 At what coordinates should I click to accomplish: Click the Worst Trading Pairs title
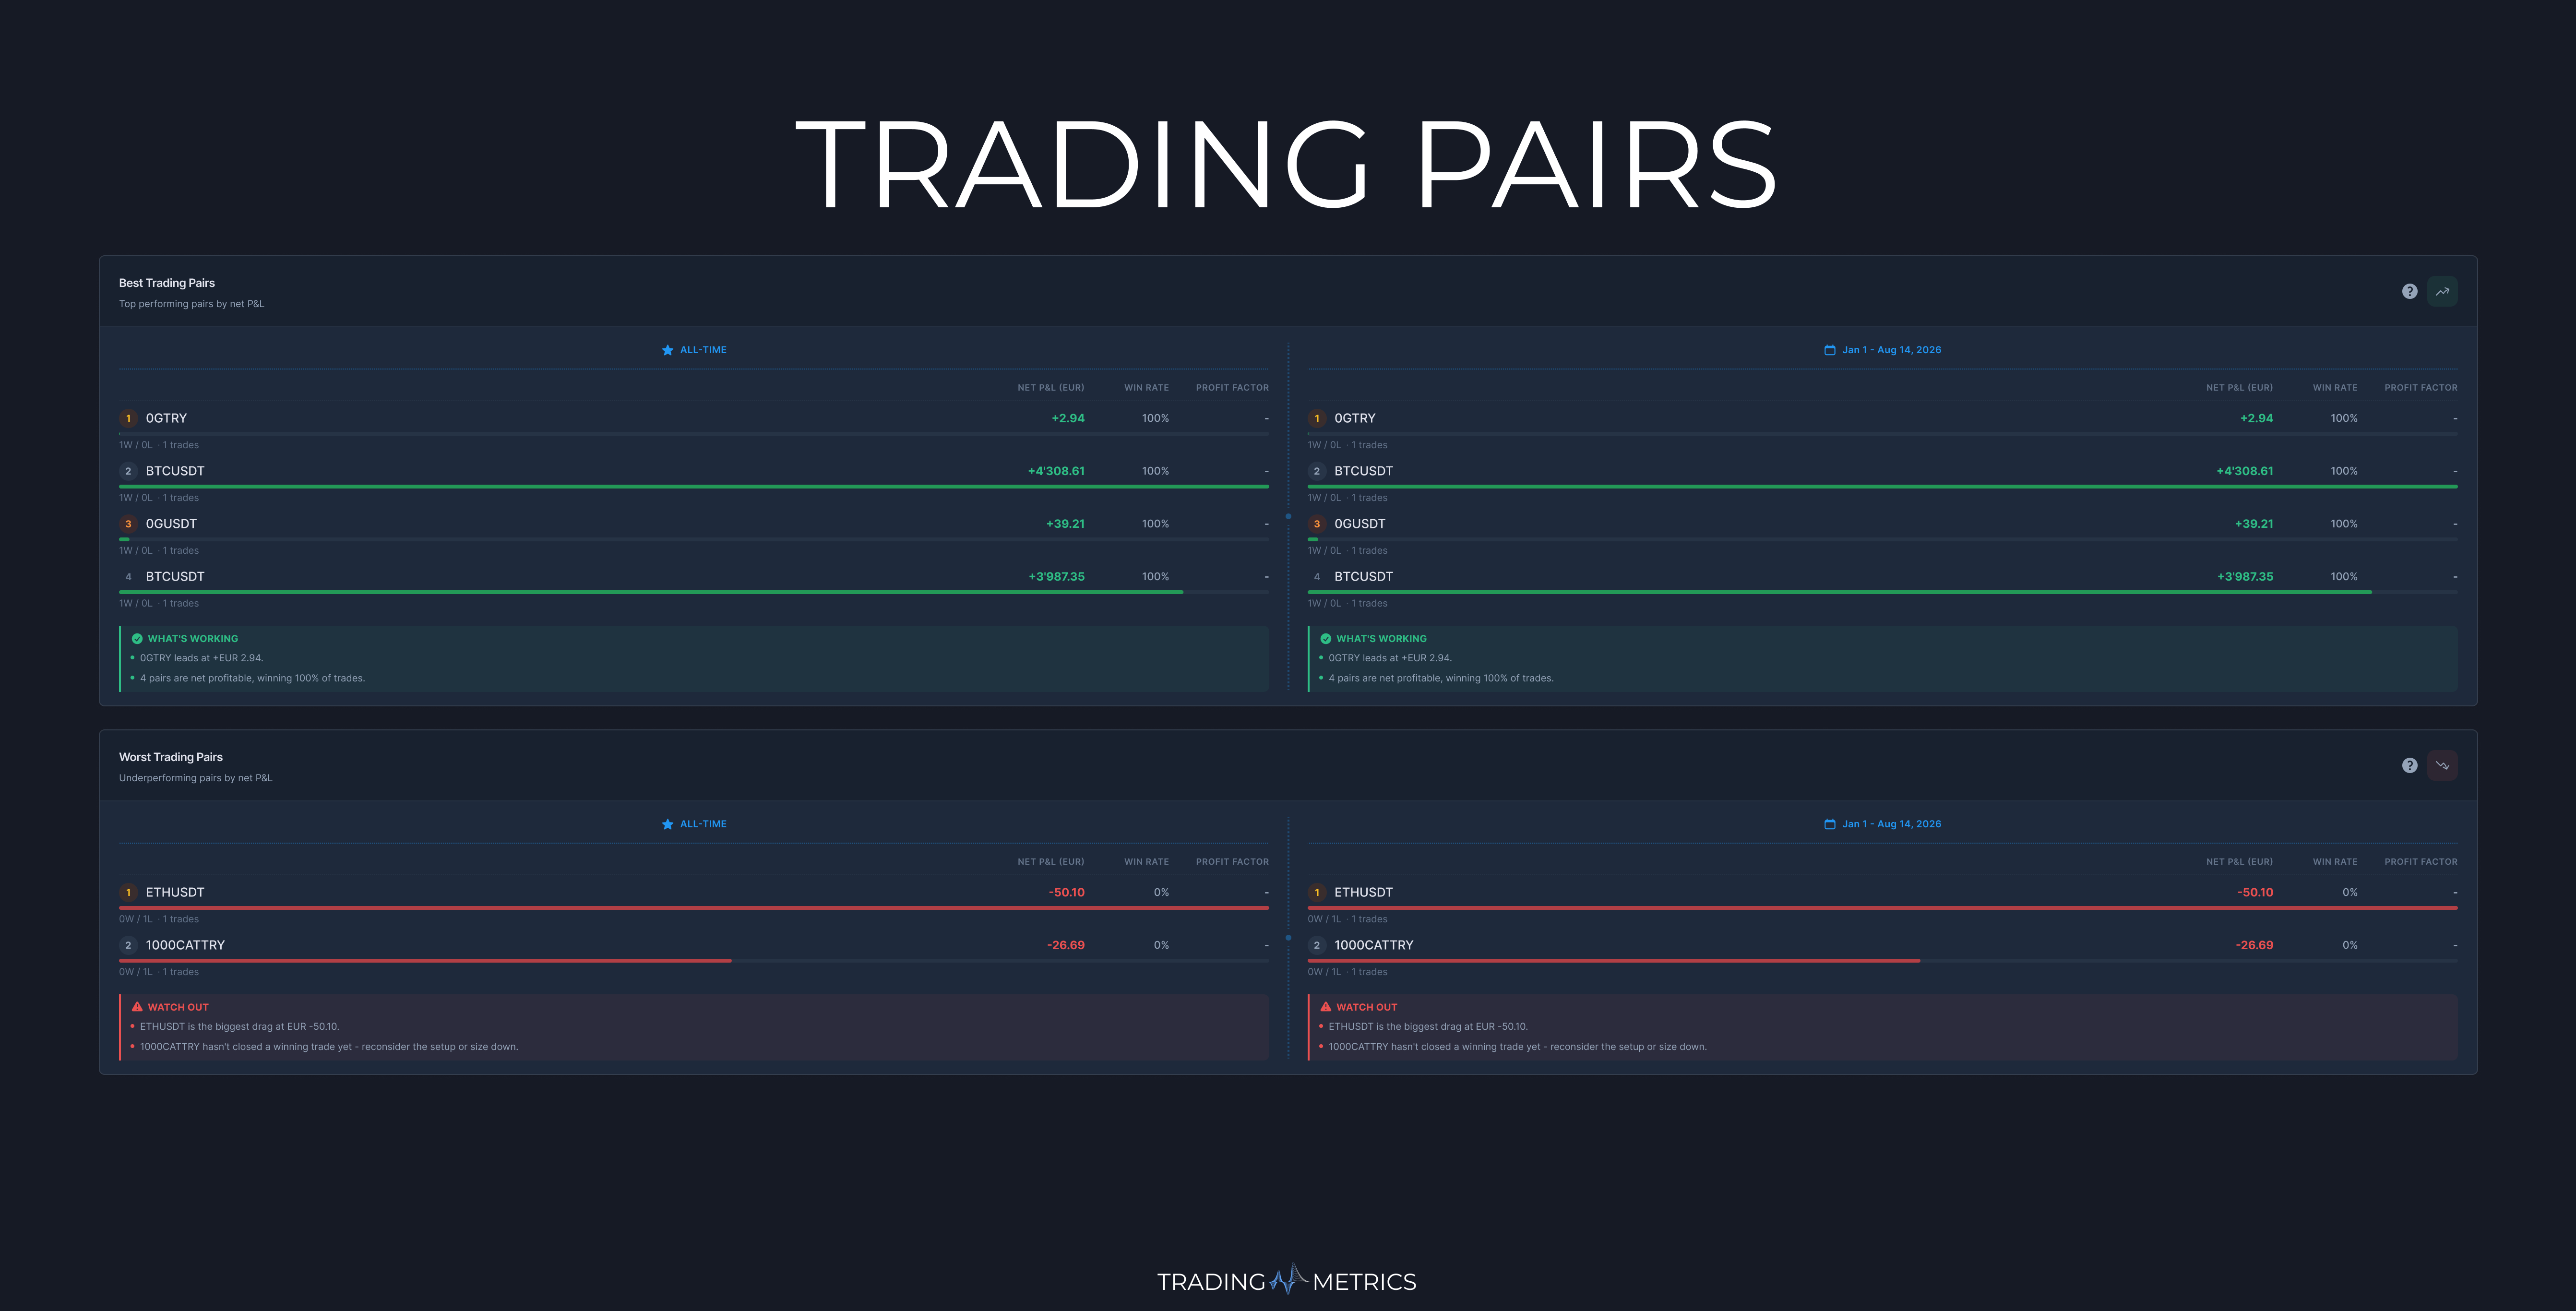click(171, 757)
